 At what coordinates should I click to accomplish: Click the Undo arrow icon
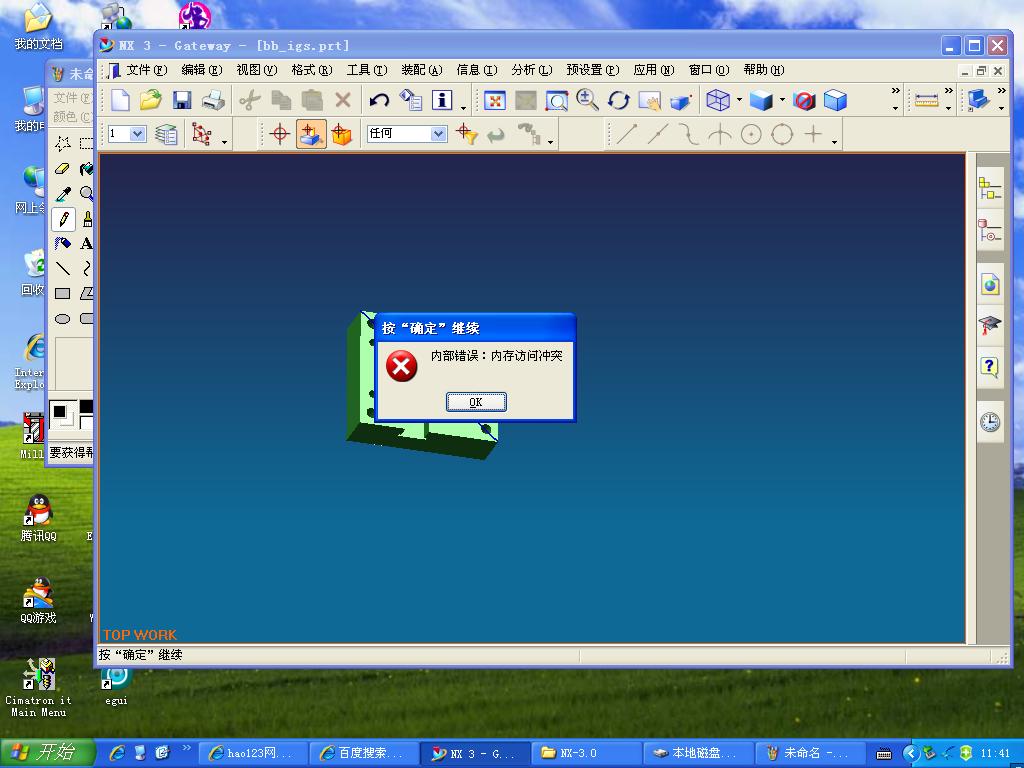[x=379, y=100]
